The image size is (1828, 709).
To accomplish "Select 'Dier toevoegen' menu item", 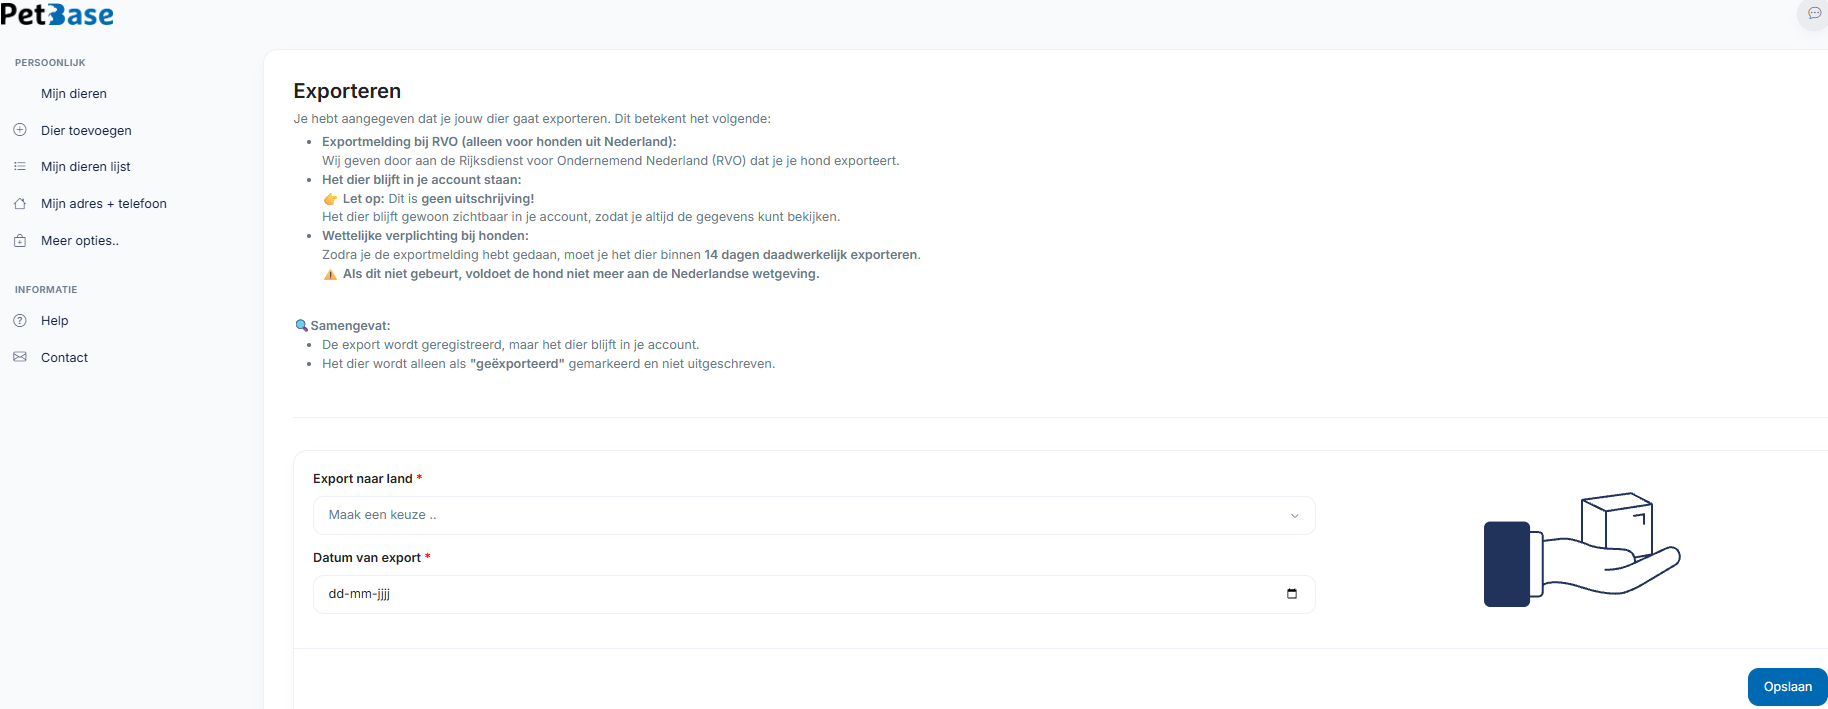I will click(86, 131).
